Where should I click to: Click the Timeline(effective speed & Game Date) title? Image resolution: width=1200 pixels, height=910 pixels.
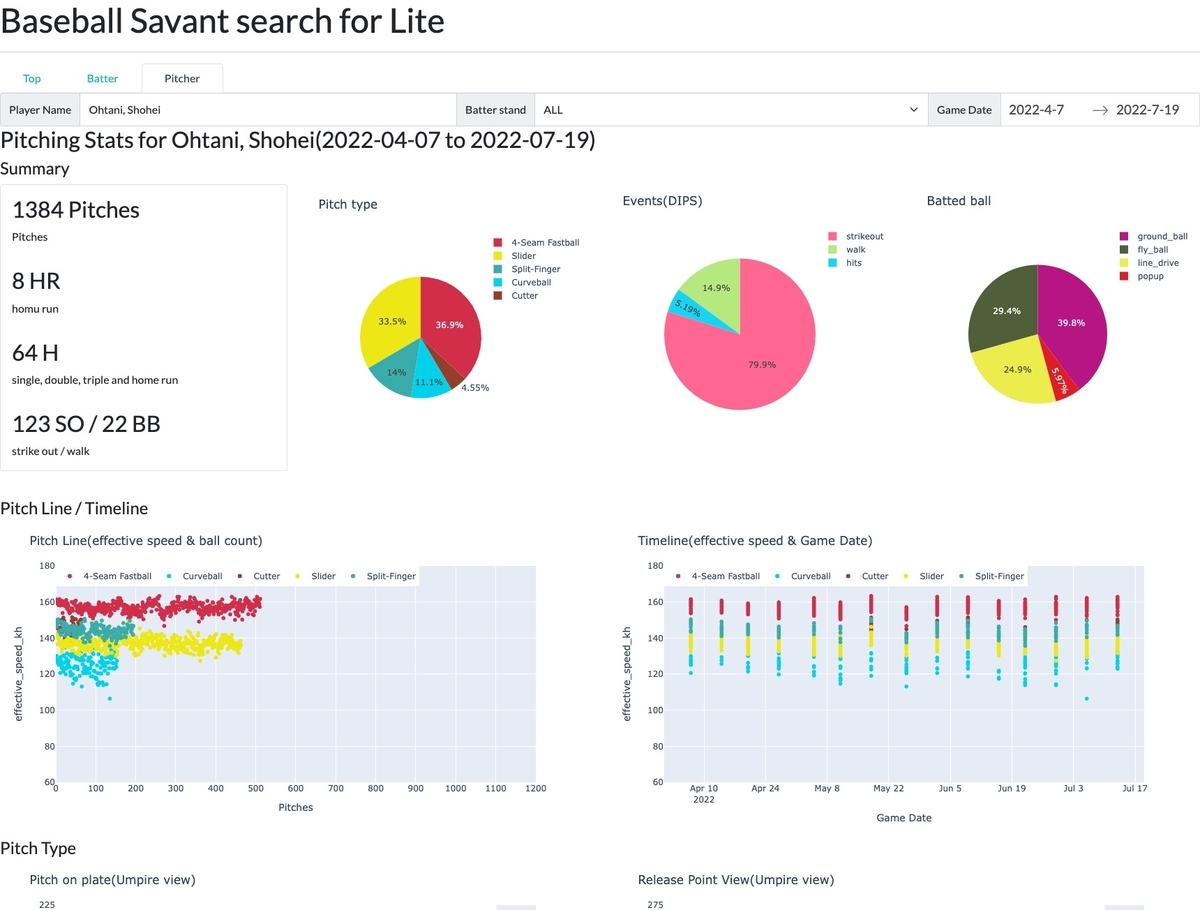tap(755, 540)
